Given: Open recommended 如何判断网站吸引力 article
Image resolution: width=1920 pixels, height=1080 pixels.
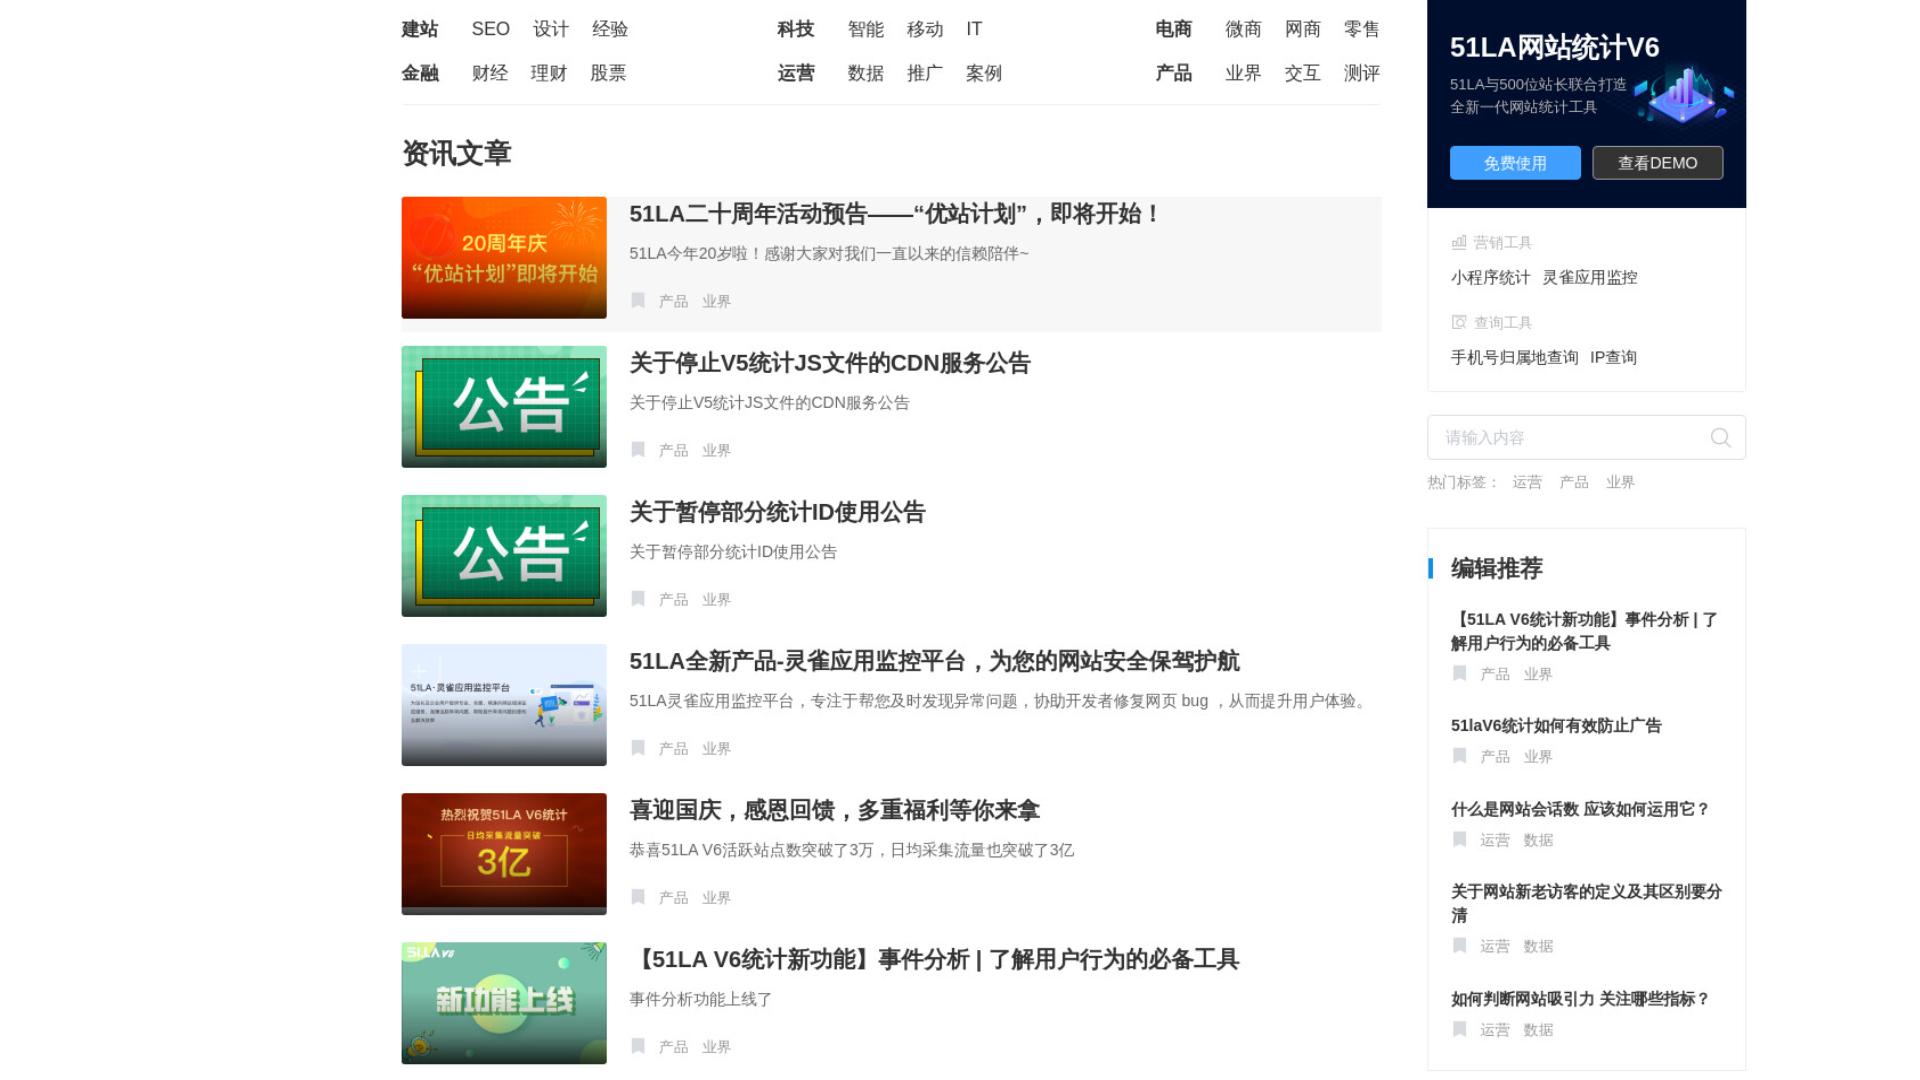Looking at the screenshot, I should pyautogui.click(x=1580, y=998).
